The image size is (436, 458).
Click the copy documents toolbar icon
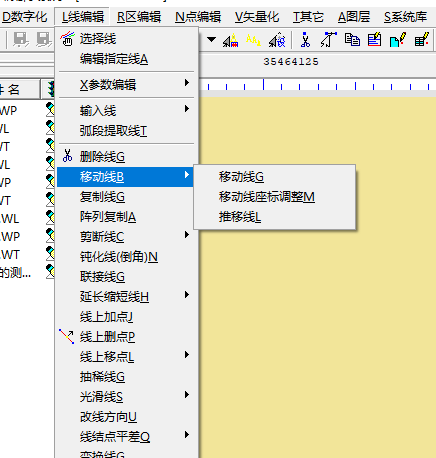pyautogui.click(x=352, y=40)
